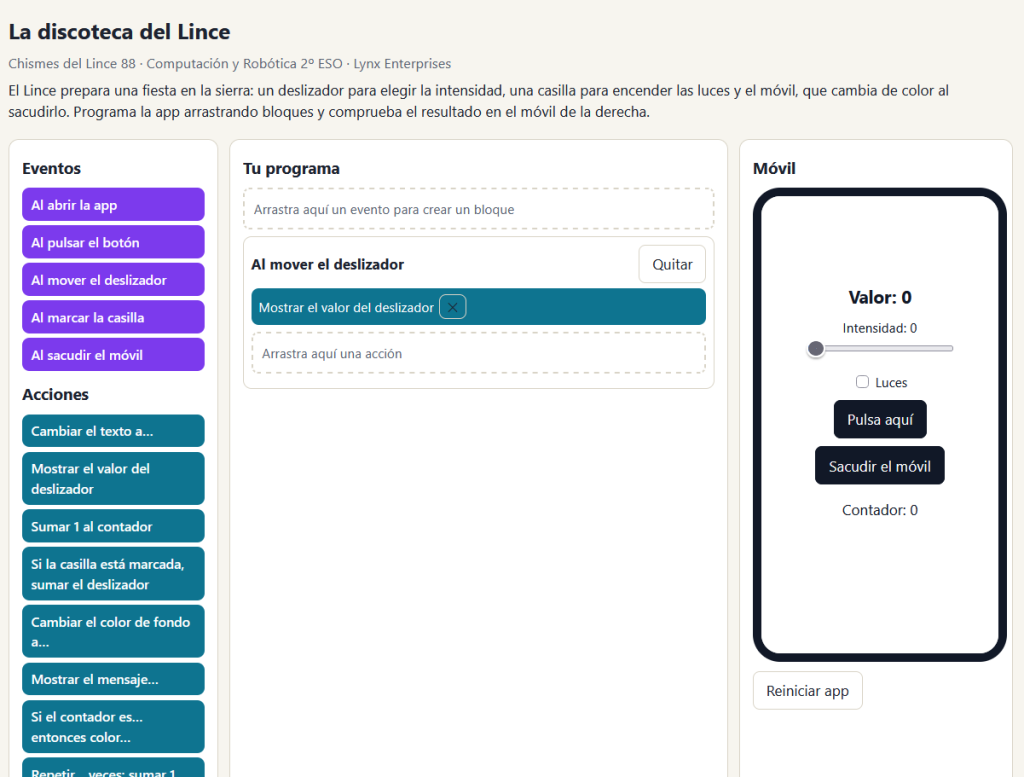Click the 'Valor: 0' text on the phone
This screenshot has height=777, width=1024.
(x=880, y=298)
